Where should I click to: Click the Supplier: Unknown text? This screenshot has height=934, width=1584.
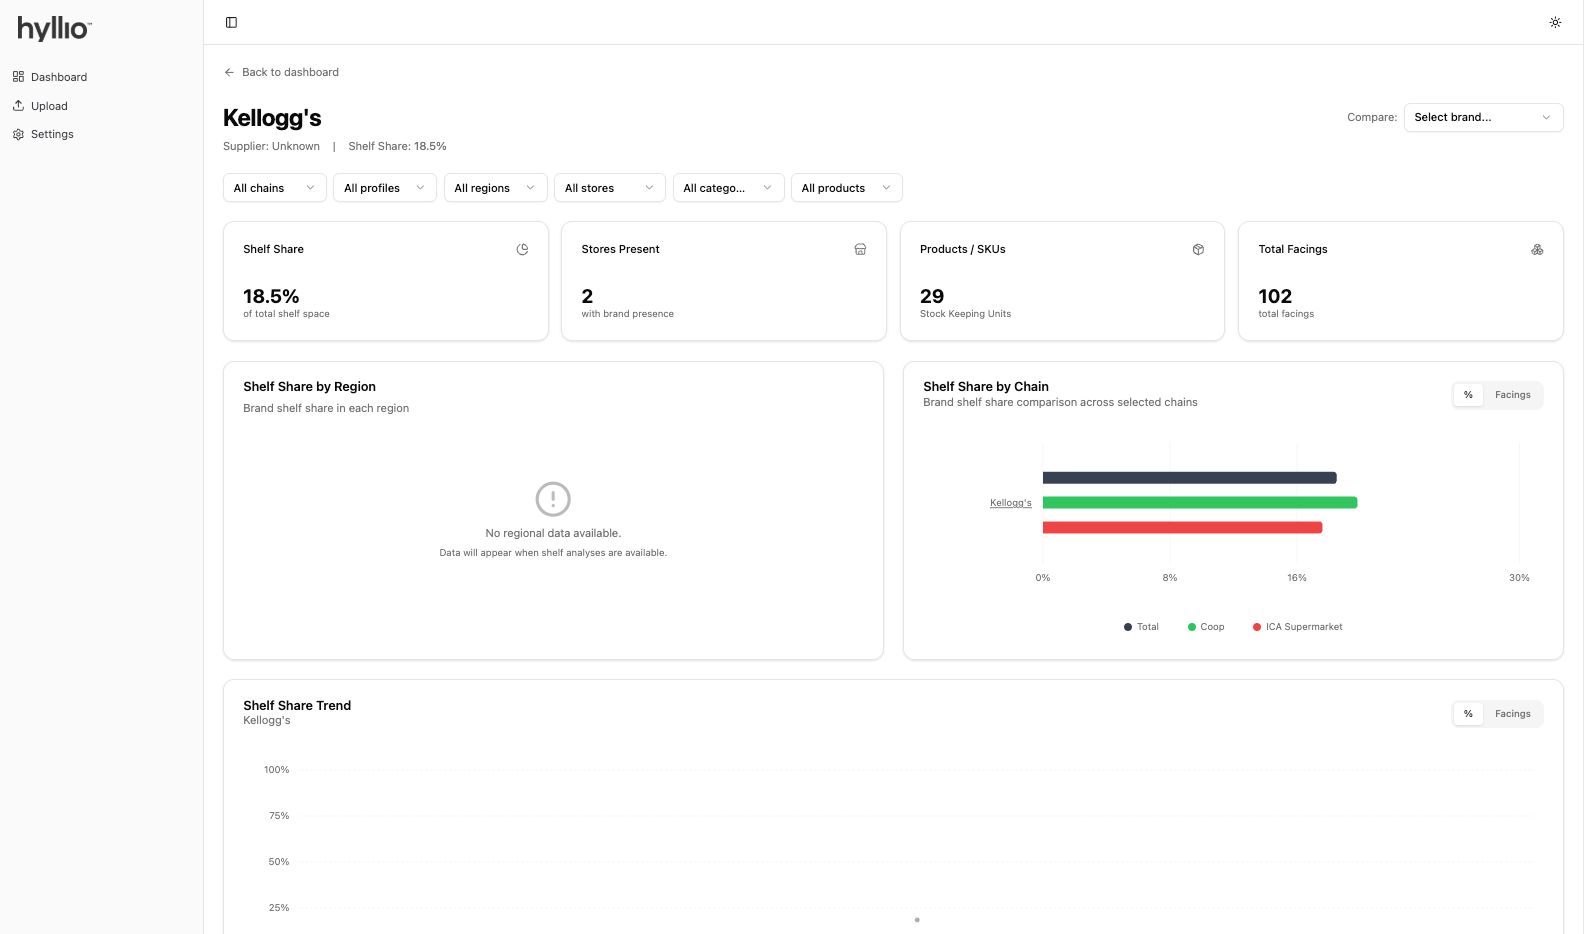271,146
